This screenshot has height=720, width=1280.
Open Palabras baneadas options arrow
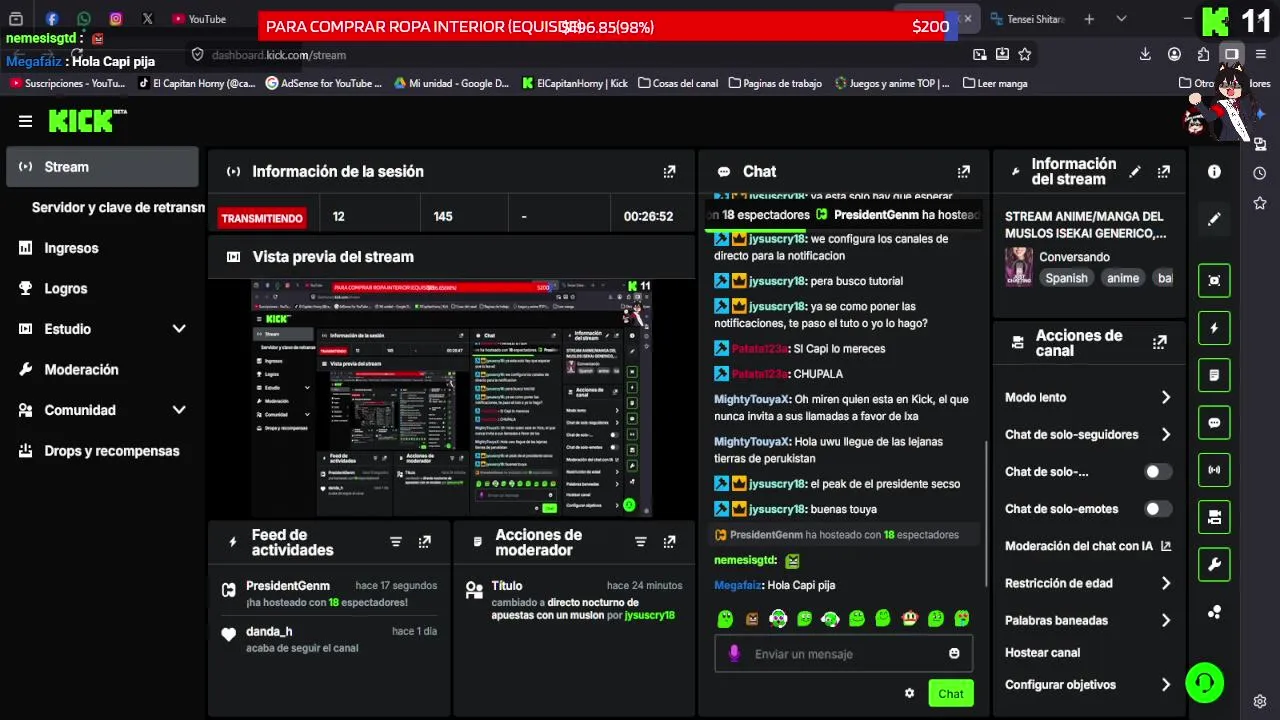point(1165,620)
